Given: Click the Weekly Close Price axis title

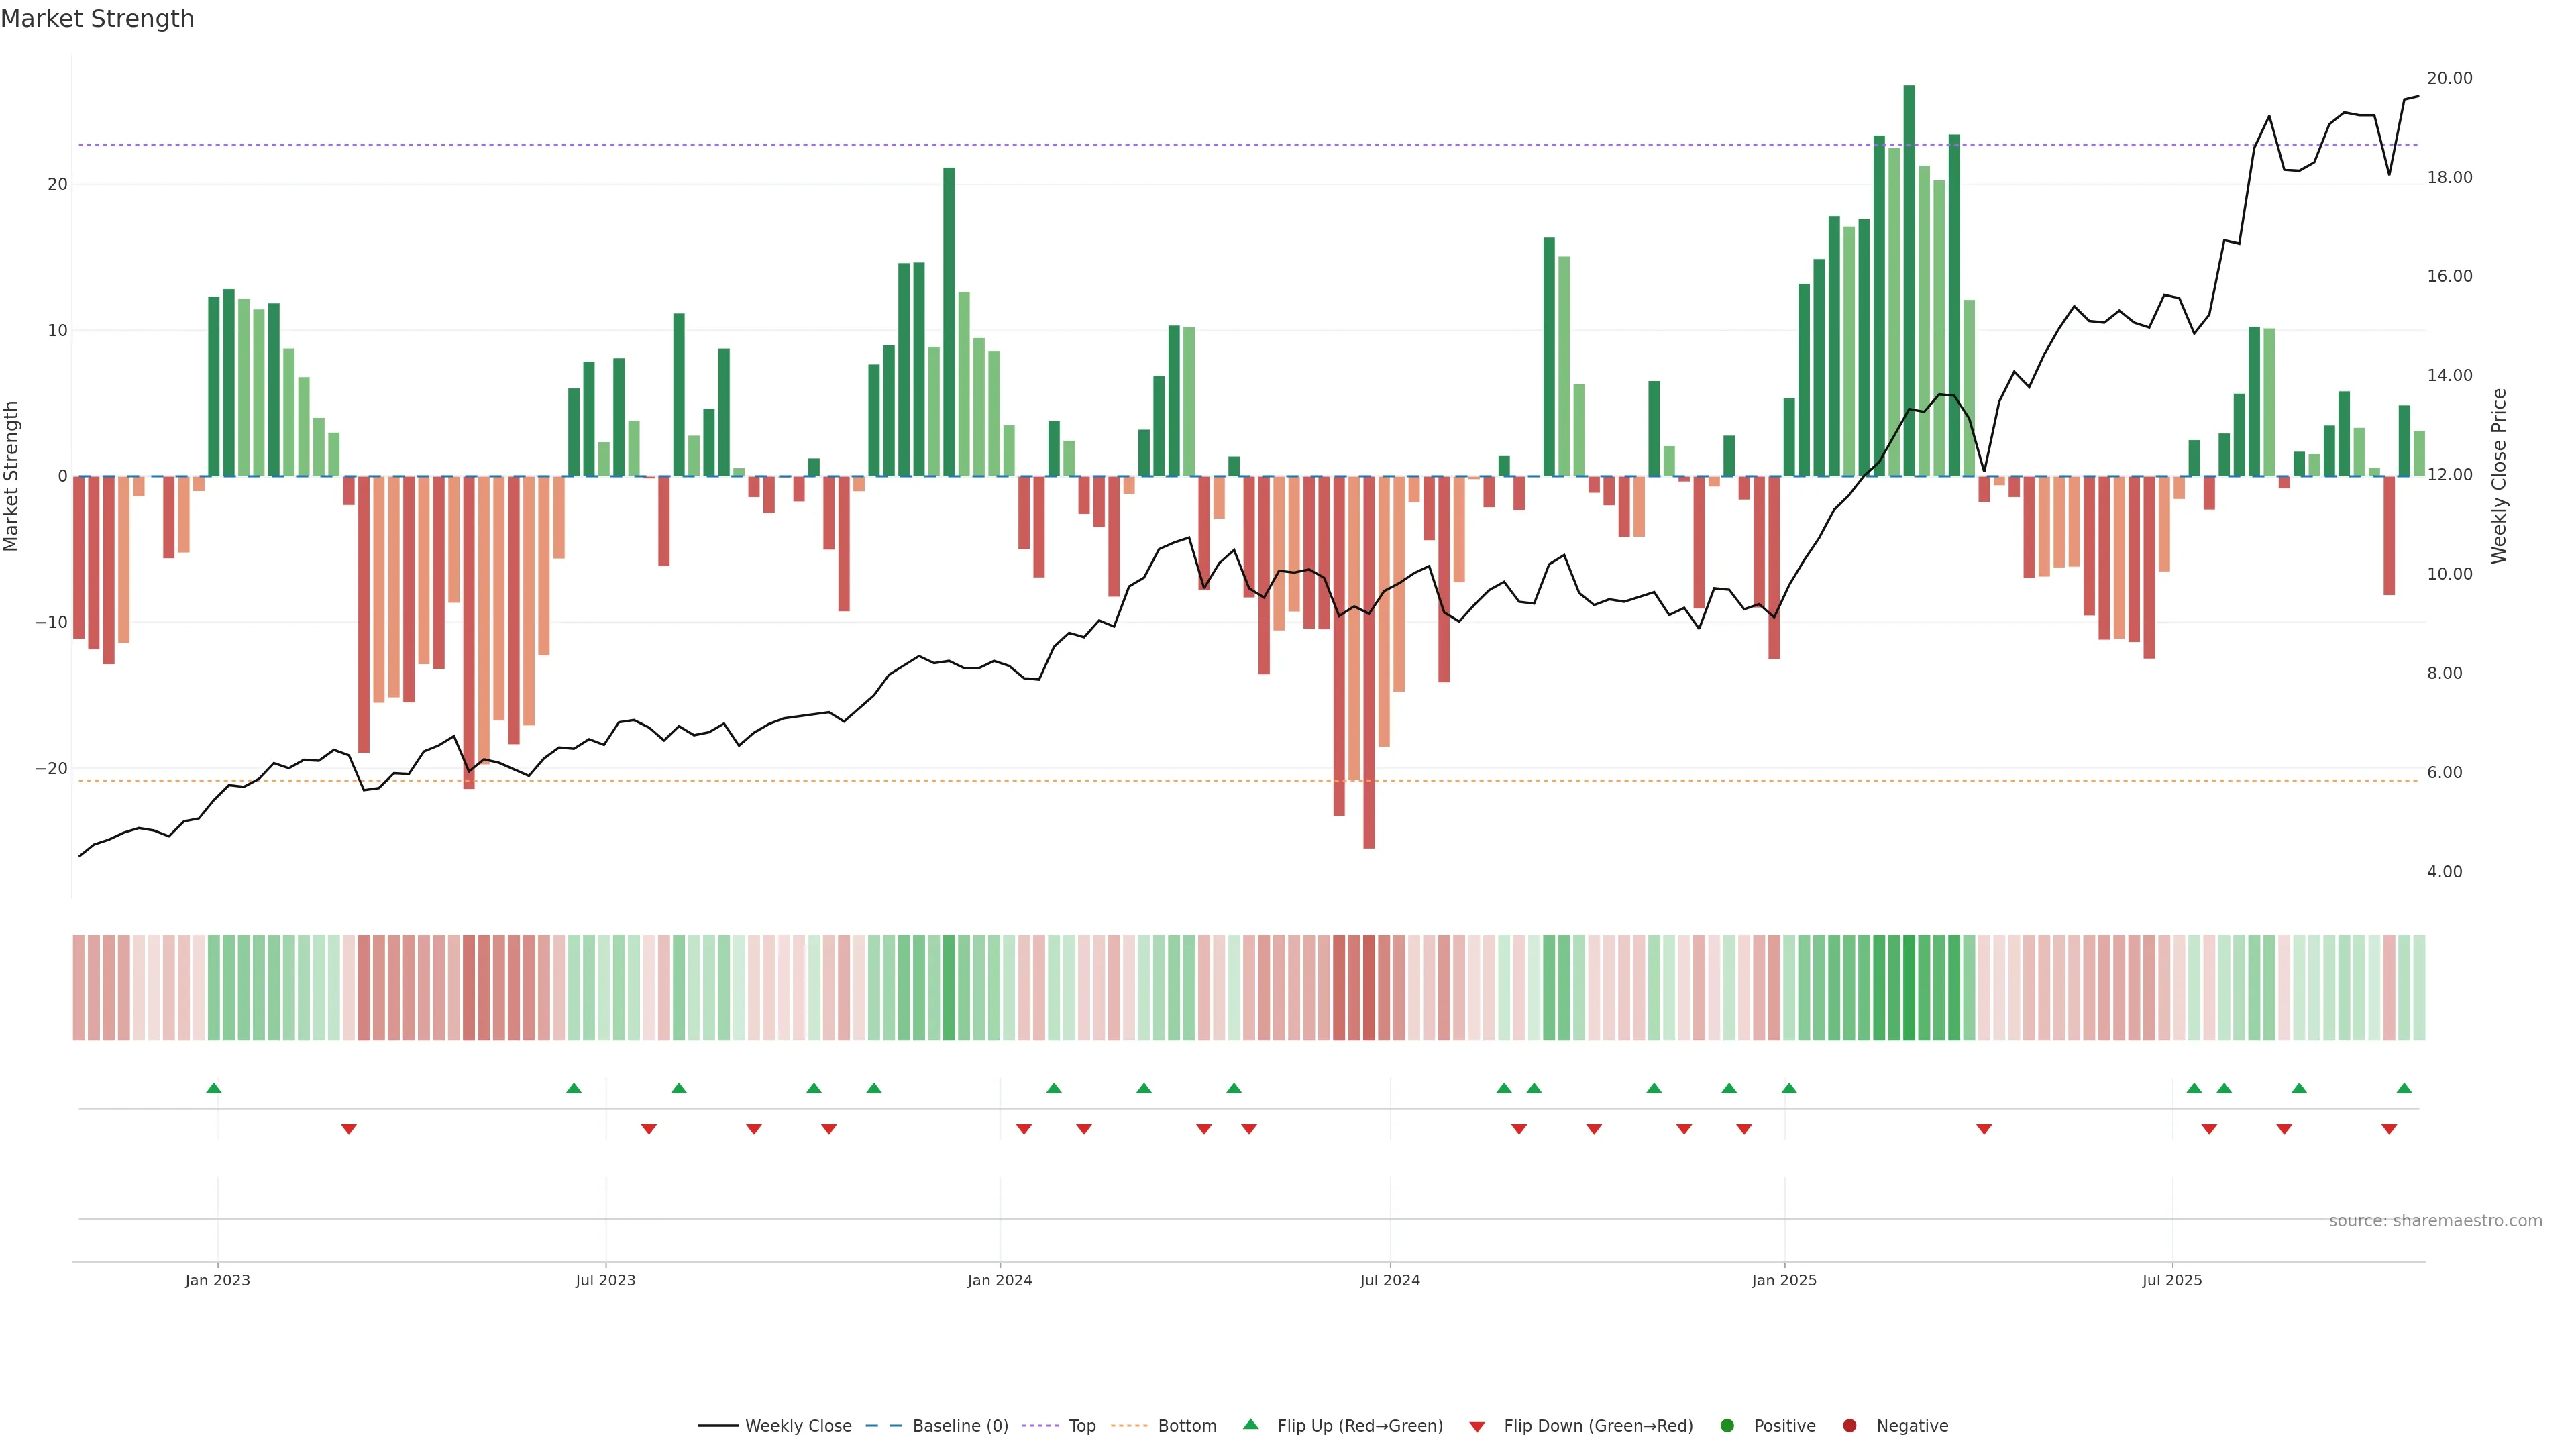Looking at the screenshot, I should (x=2499, y=476).
